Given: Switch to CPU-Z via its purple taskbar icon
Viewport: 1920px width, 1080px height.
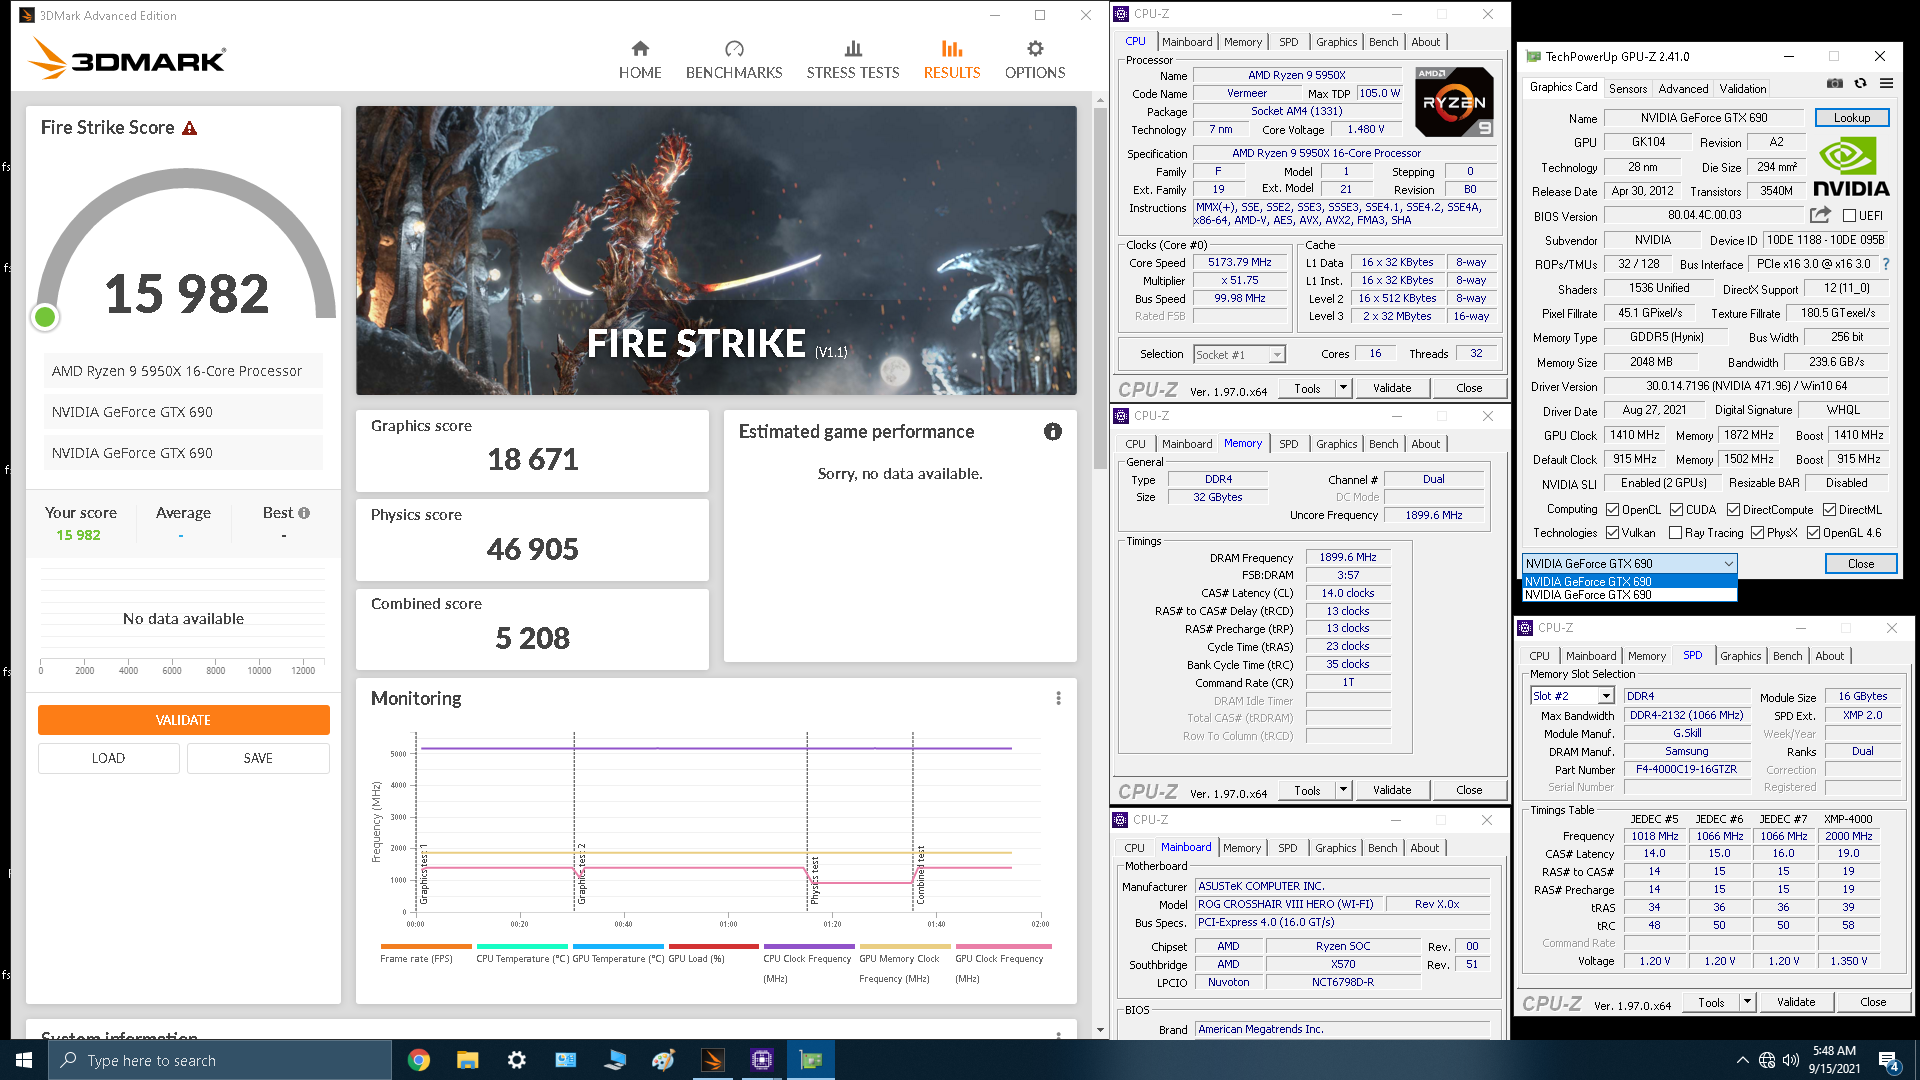Looking at the screenshot, I should pos(762,1060).
